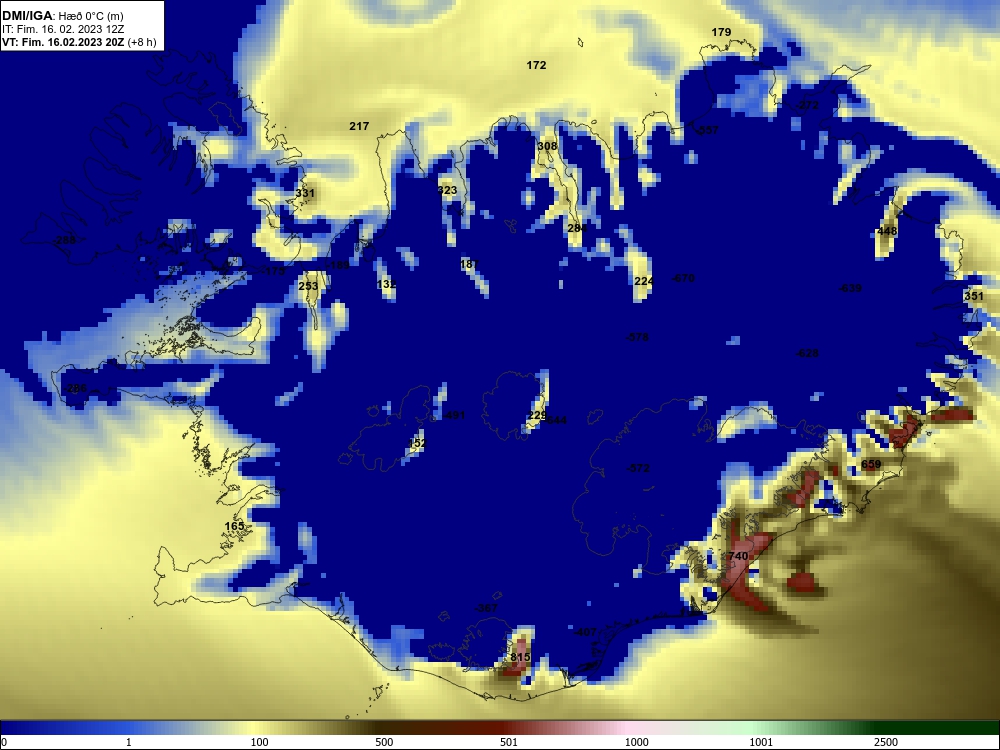The image size is (1000, 750).
Task: Click the legend label 2500
Action: tap(886, 742)
